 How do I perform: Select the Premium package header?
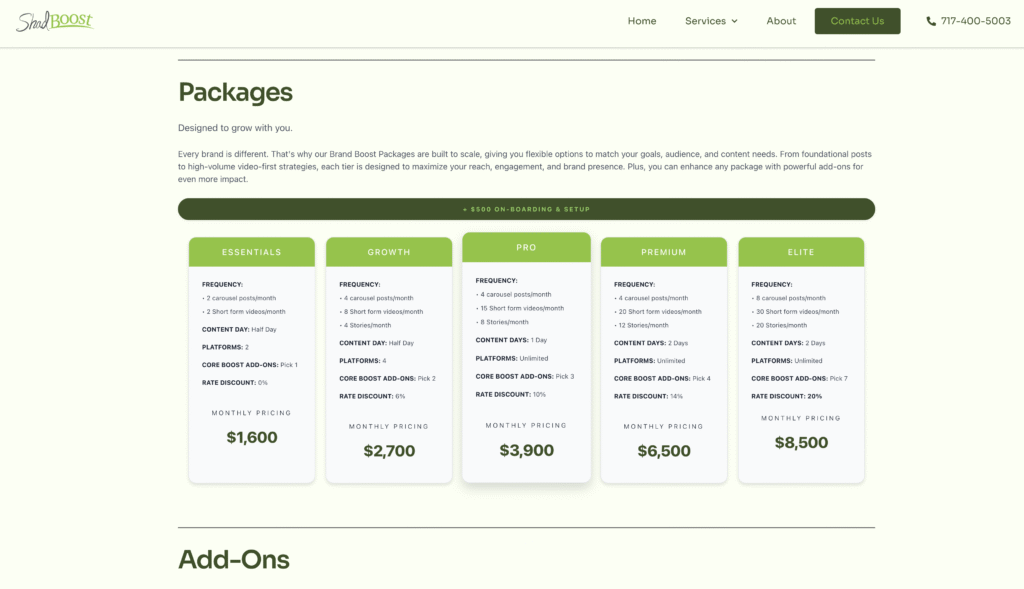click(664, 252)
